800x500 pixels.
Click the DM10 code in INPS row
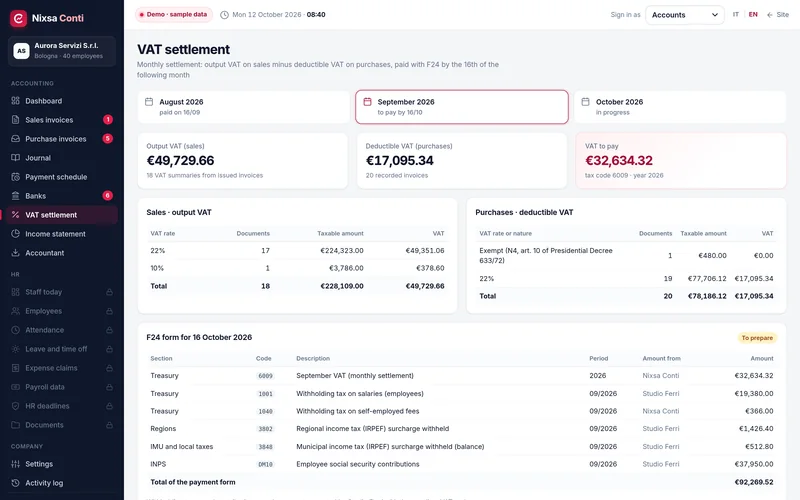click(x=265, y=464)
